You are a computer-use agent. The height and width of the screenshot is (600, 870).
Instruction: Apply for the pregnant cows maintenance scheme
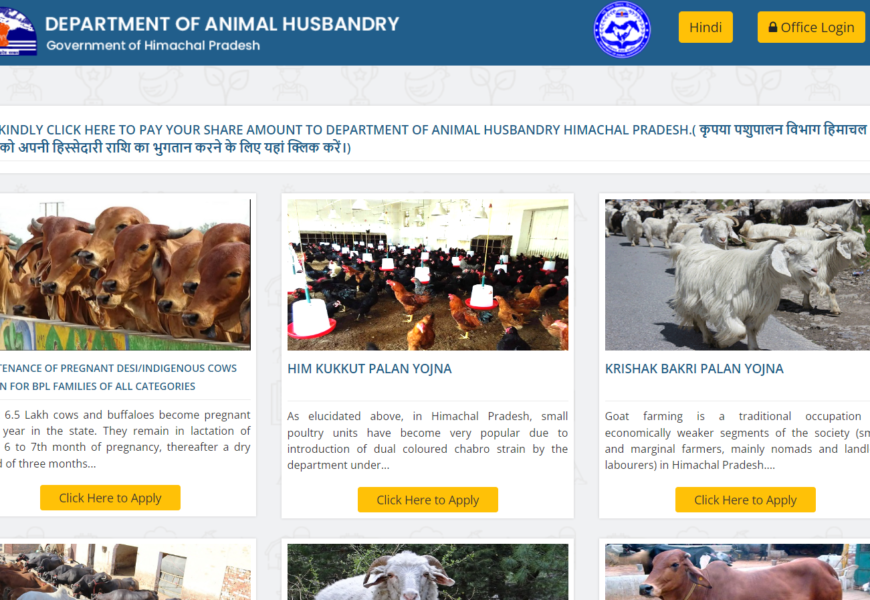tap(110, 498)
